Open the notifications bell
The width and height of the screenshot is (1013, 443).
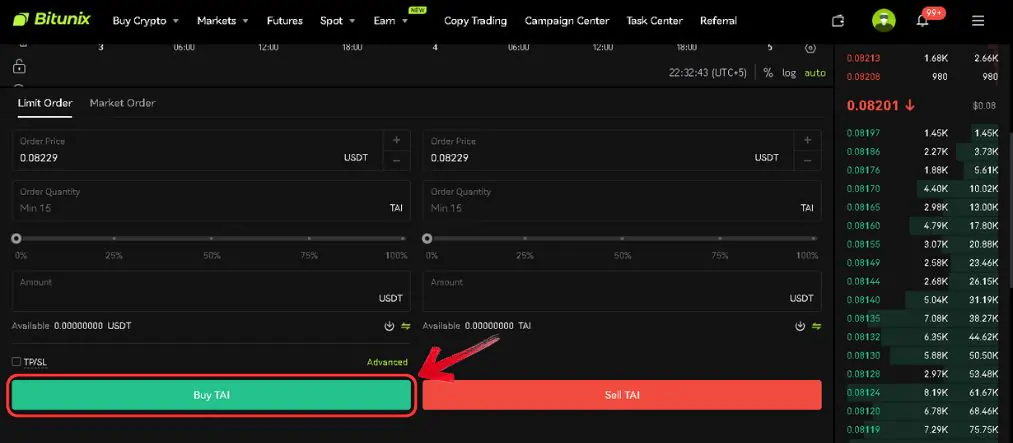click(923, 21)
